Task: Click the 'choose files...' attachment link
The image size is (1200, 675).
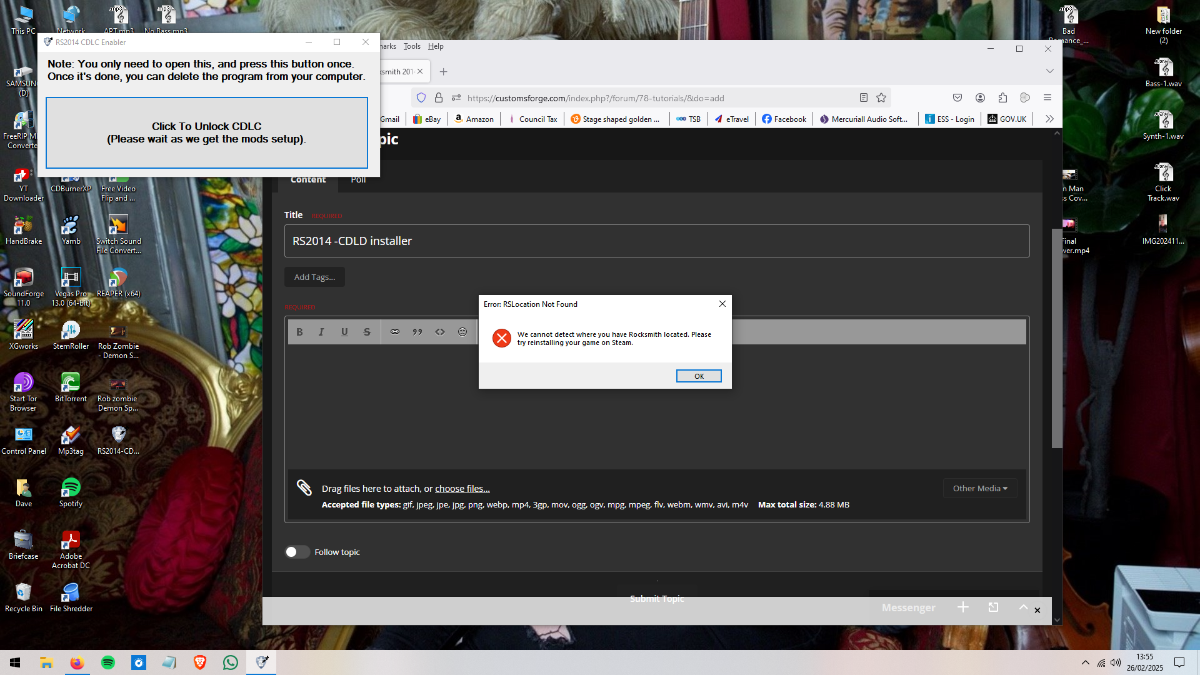Action: (462, 489)
